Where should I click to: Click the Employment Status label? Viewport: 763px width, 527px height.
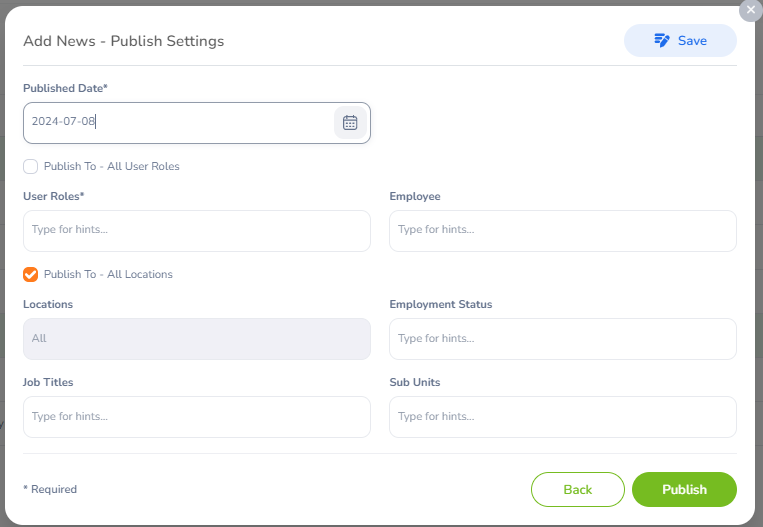point(440,304)
